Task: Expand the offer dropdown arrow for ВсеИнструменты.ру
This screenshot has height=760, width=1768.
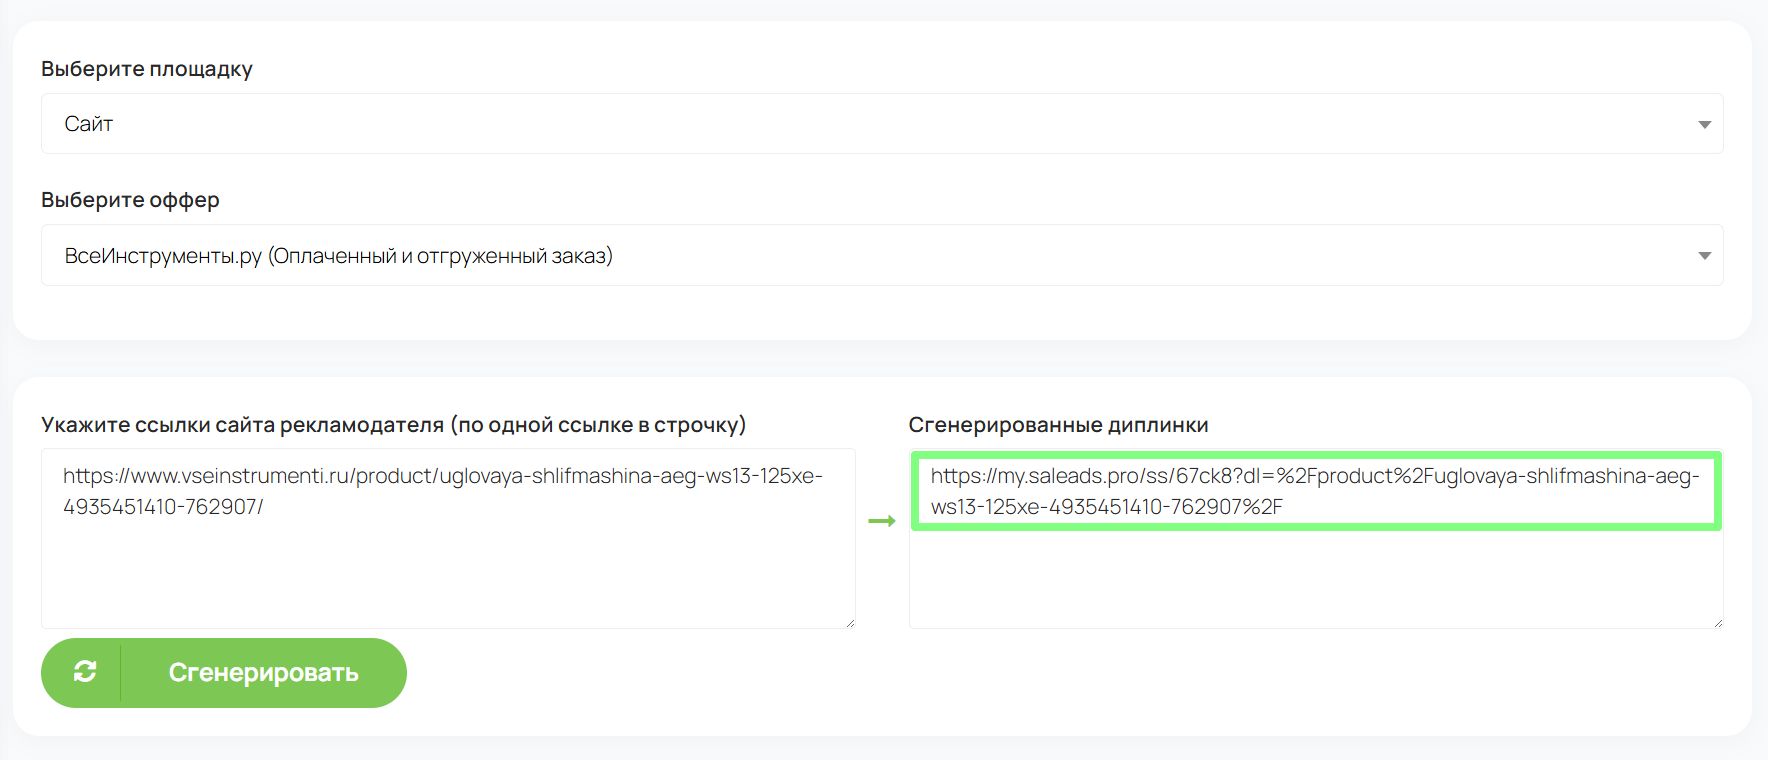Action: click(1704, 256)
